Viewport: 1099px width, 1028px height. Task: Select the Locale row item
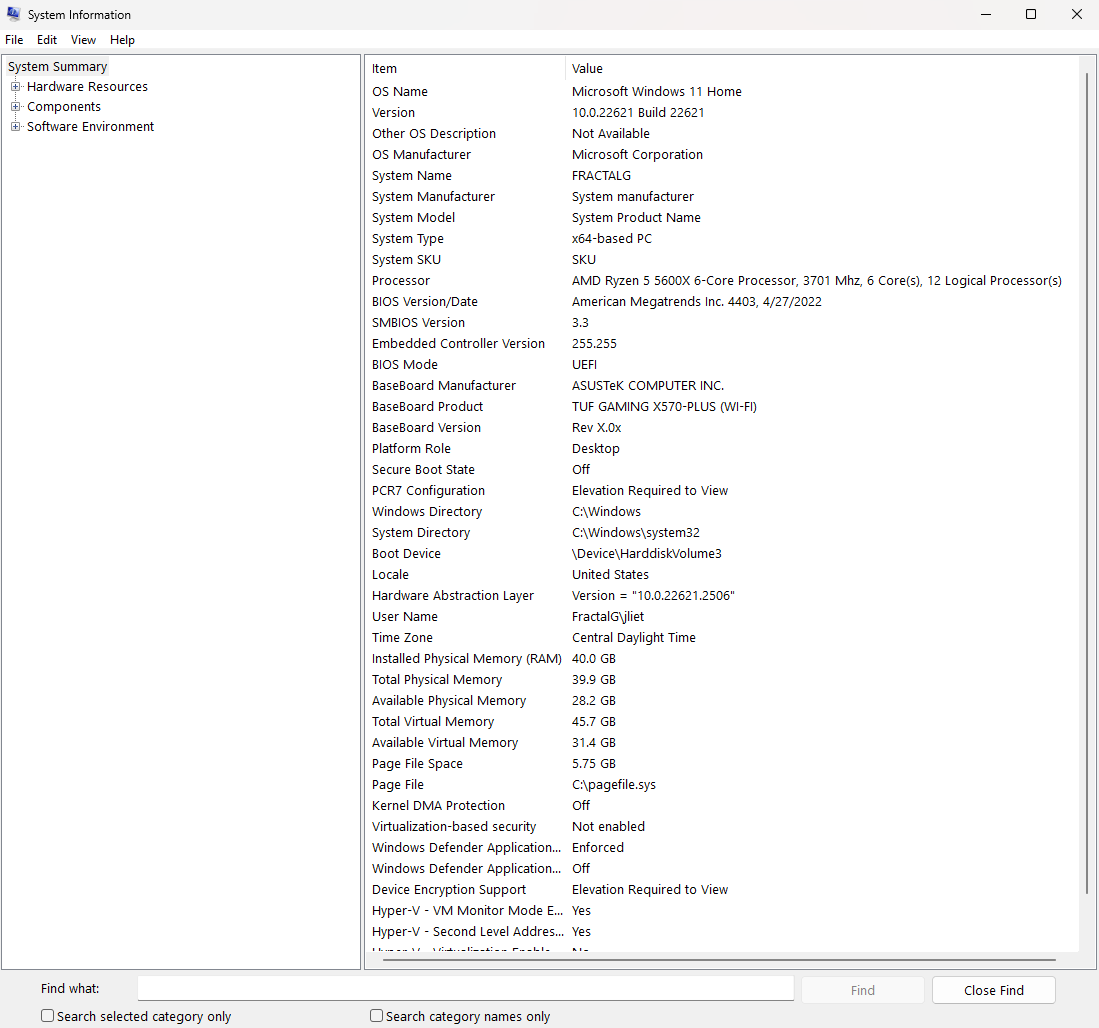click(390, 575)
